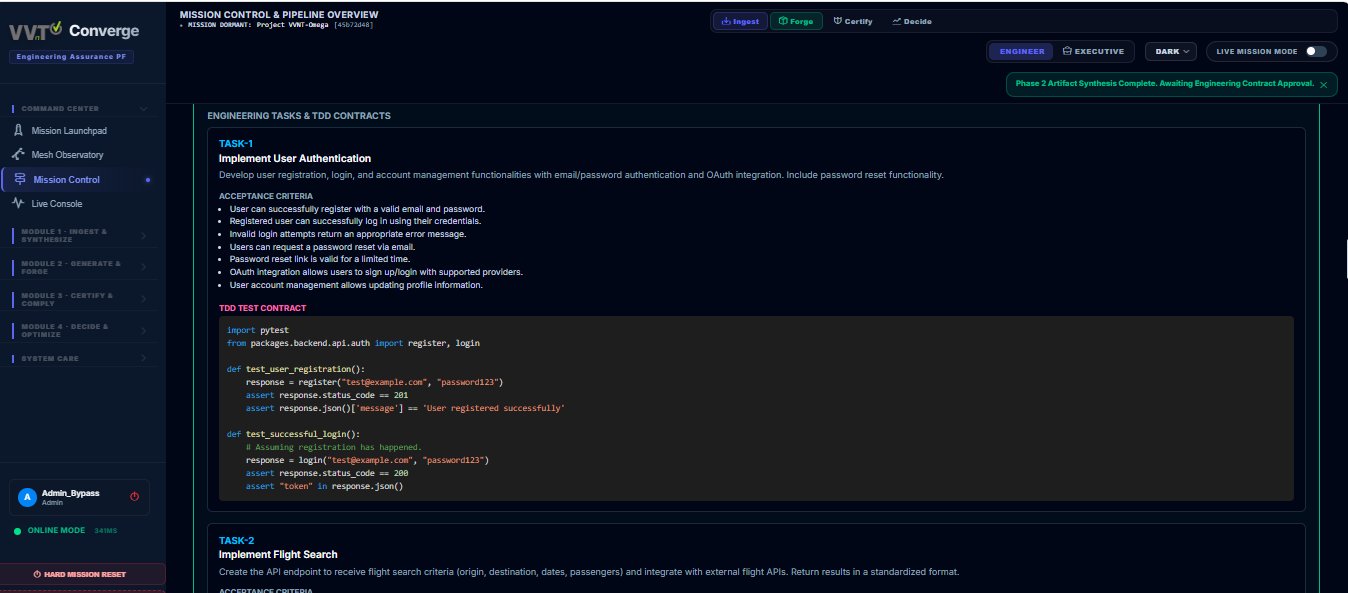Expand Module 3 - Certify & Comply

click(x=79, y=299)
